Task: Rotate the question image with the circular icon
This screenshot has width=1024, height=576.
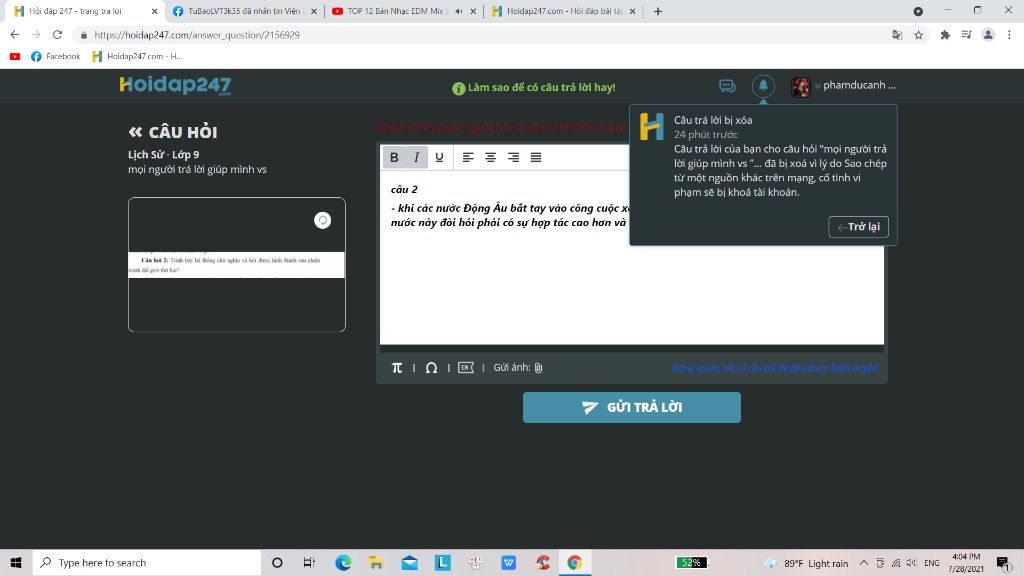Action: coord(322,220)
